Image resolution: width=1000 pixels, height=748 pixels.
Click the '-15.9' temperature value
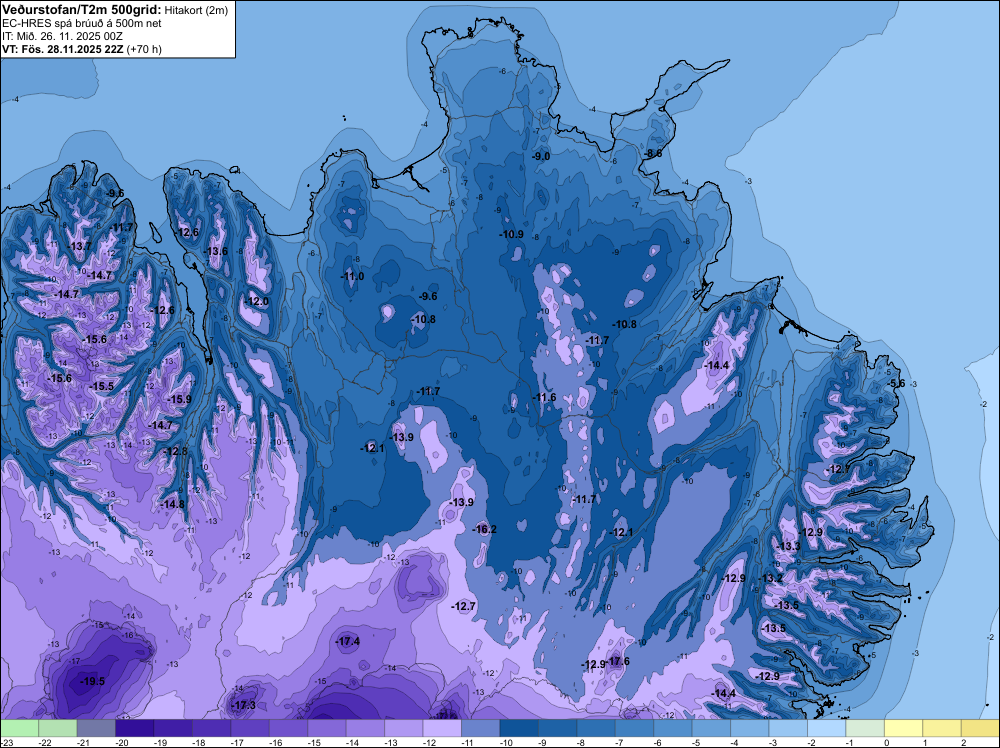coord(179,399)
